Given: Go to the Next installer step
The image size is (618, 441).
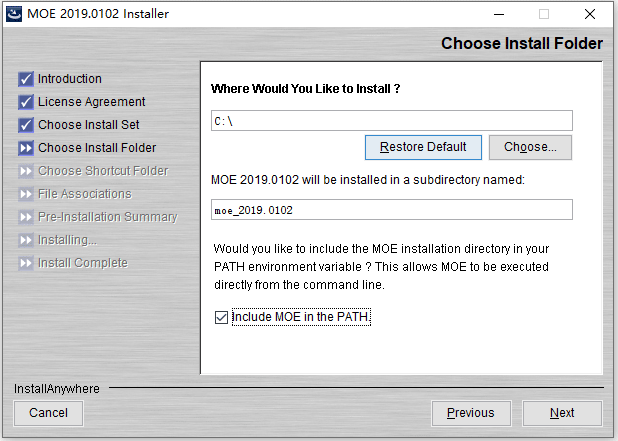Looking at the screenshot, I should [x=562, y=413].
